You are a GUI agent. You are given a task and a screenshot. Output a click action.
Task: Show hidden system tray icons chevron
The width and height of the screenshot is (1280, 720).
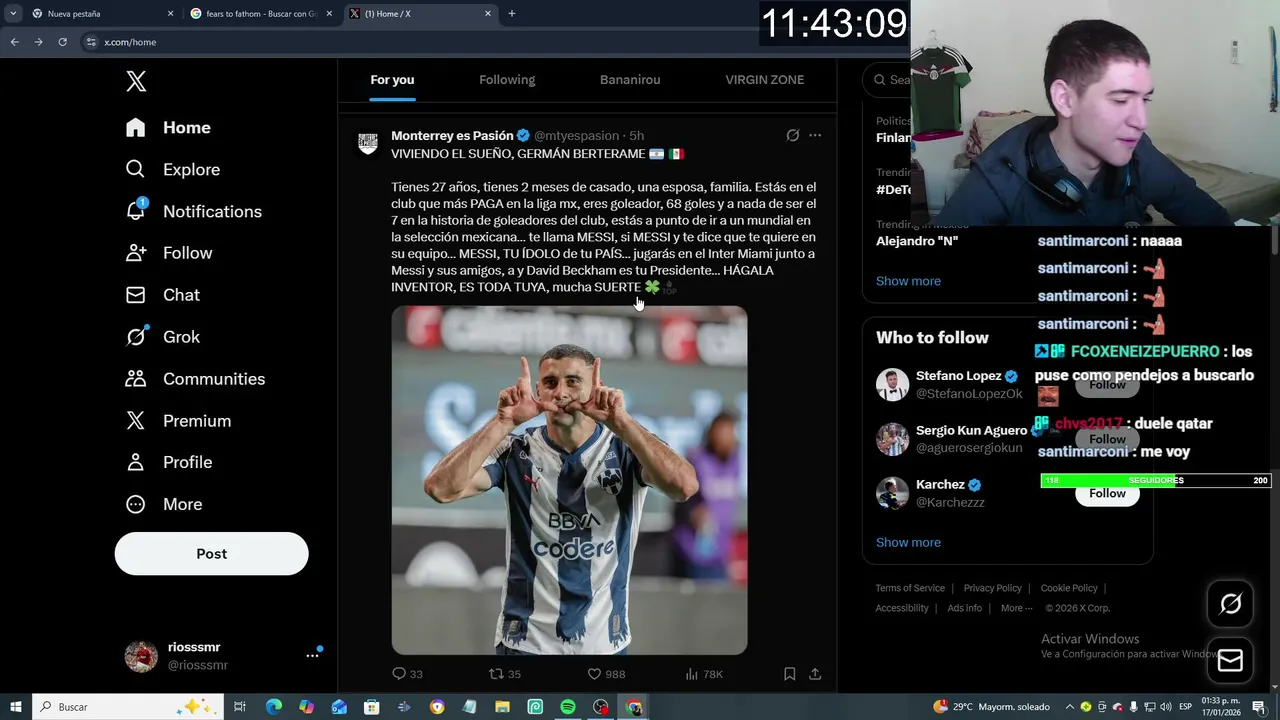pos(1070,707)
